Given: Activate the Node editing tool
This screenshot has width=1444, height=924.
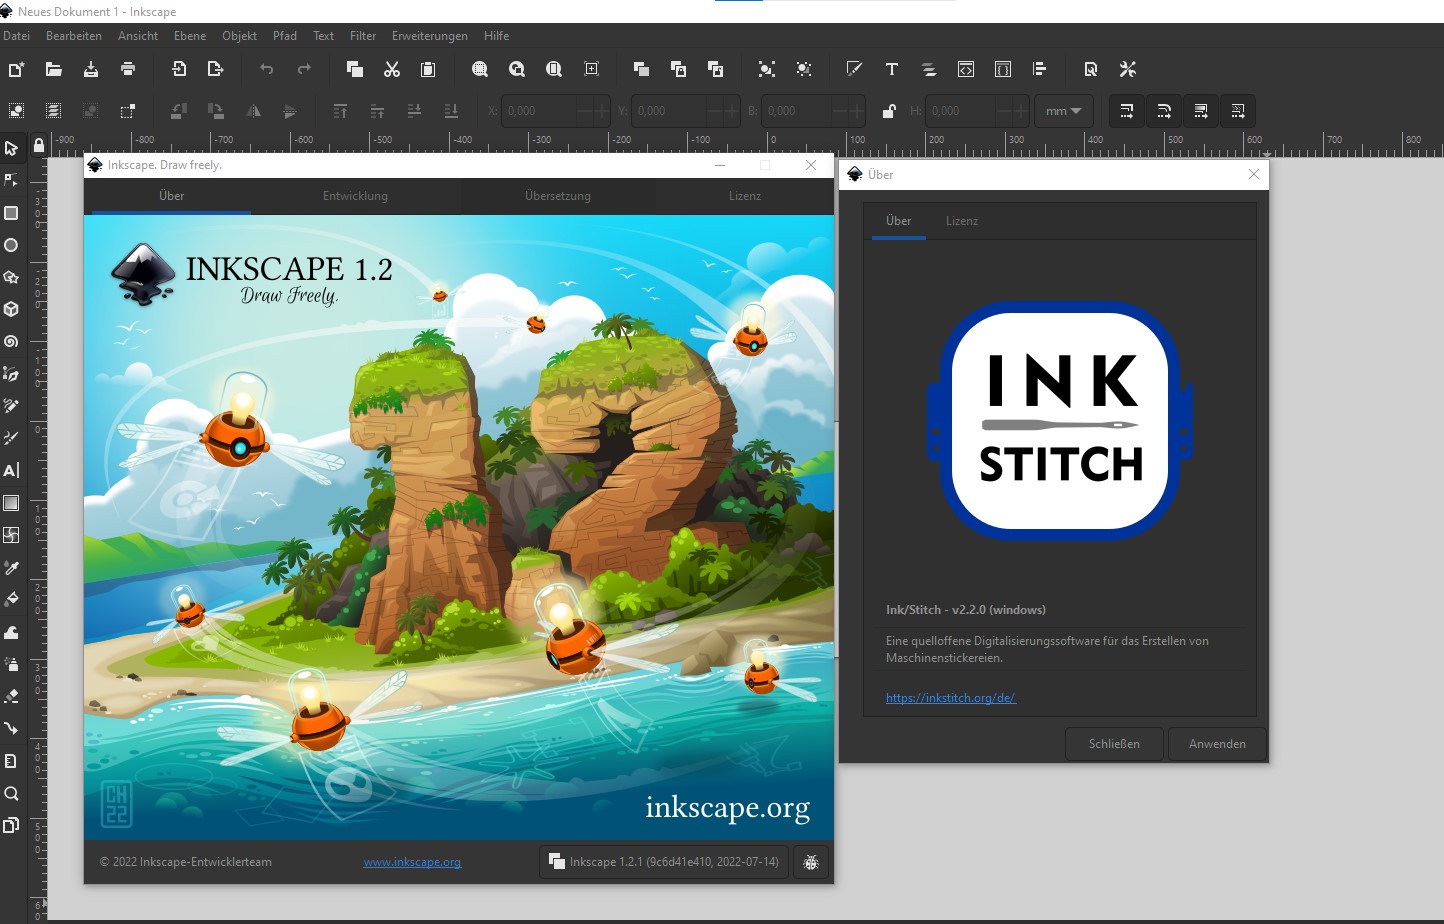Looking at the screenshot, I should click(12, 180).
